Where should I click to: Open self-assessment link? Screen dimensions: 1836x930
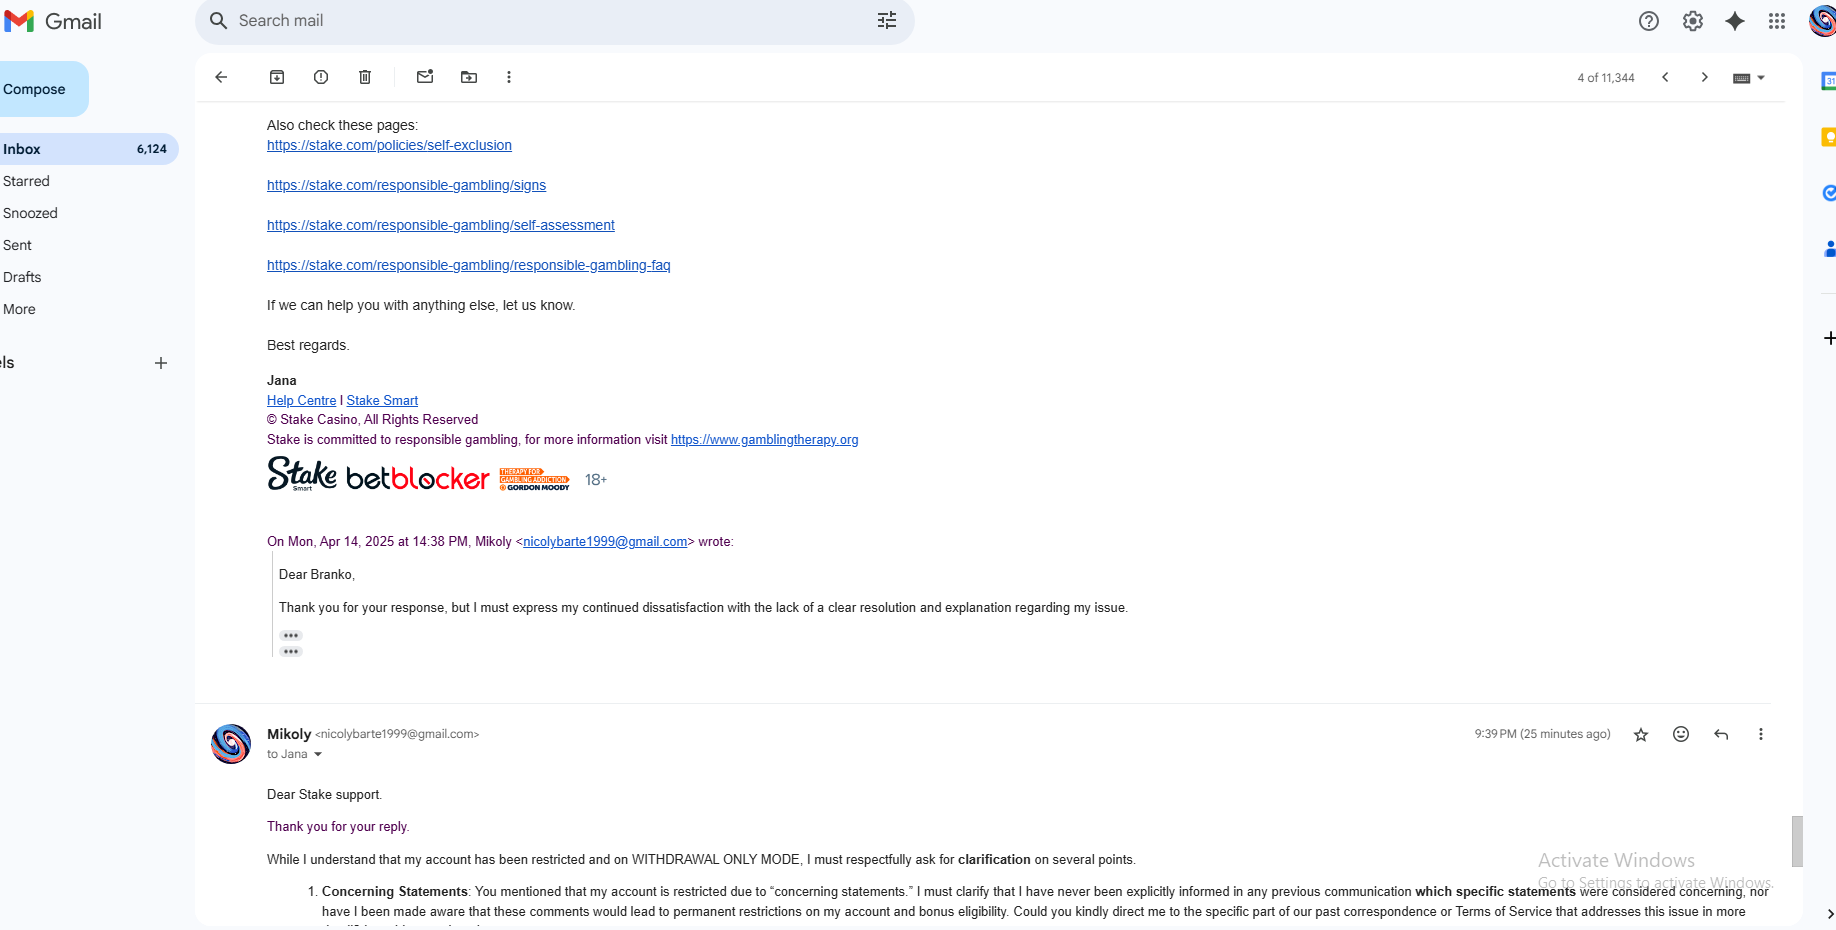441,225
